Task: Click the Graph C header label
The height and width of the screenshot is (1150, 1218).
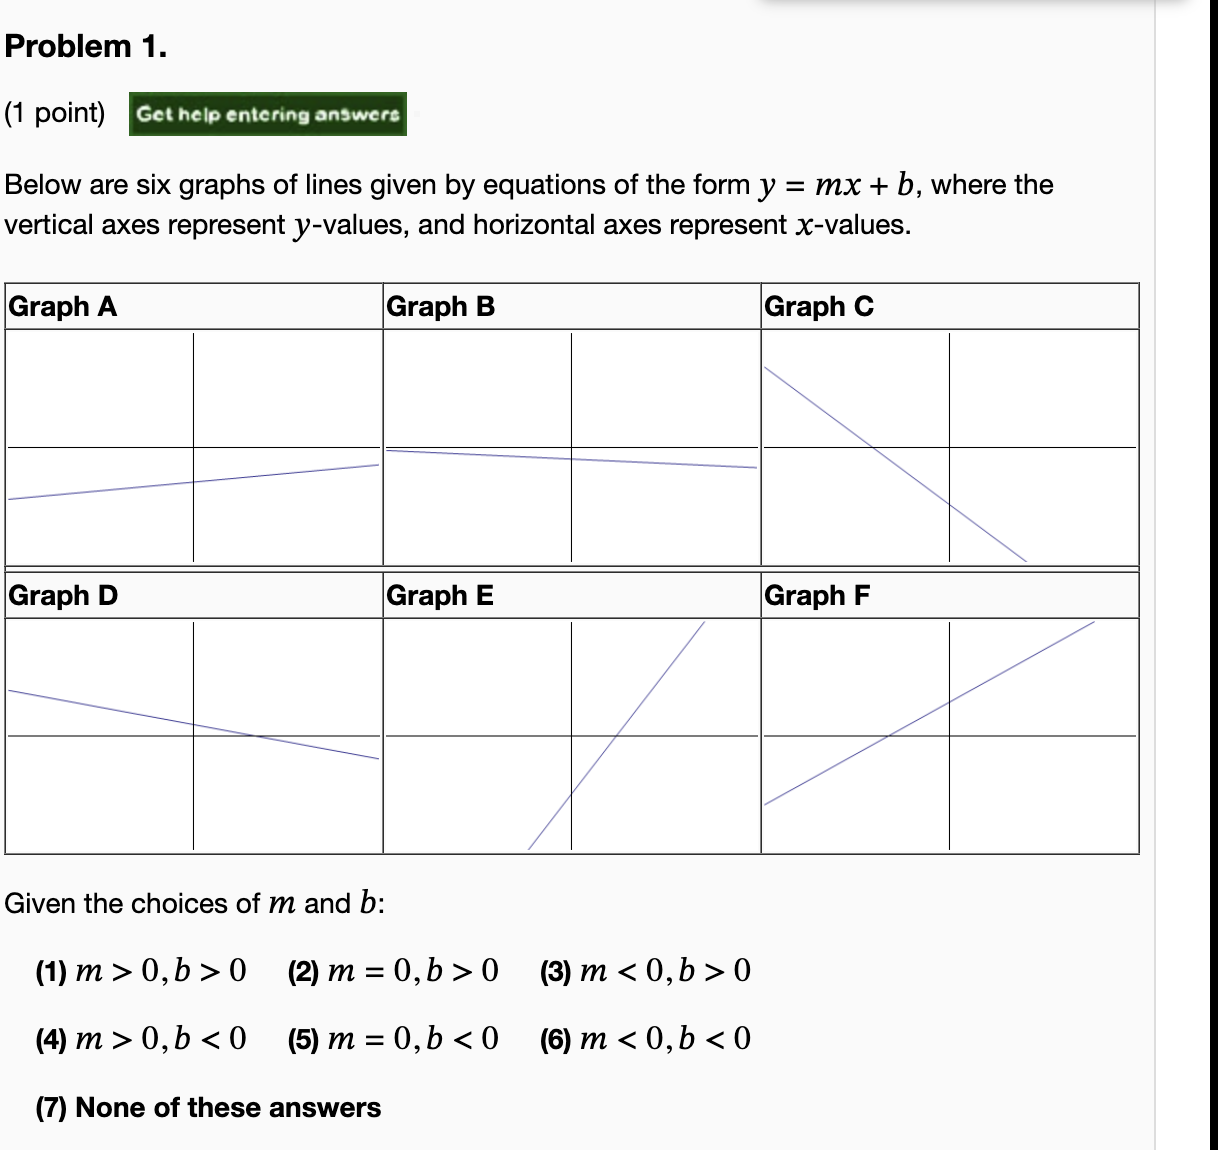Action: [820, 307]
